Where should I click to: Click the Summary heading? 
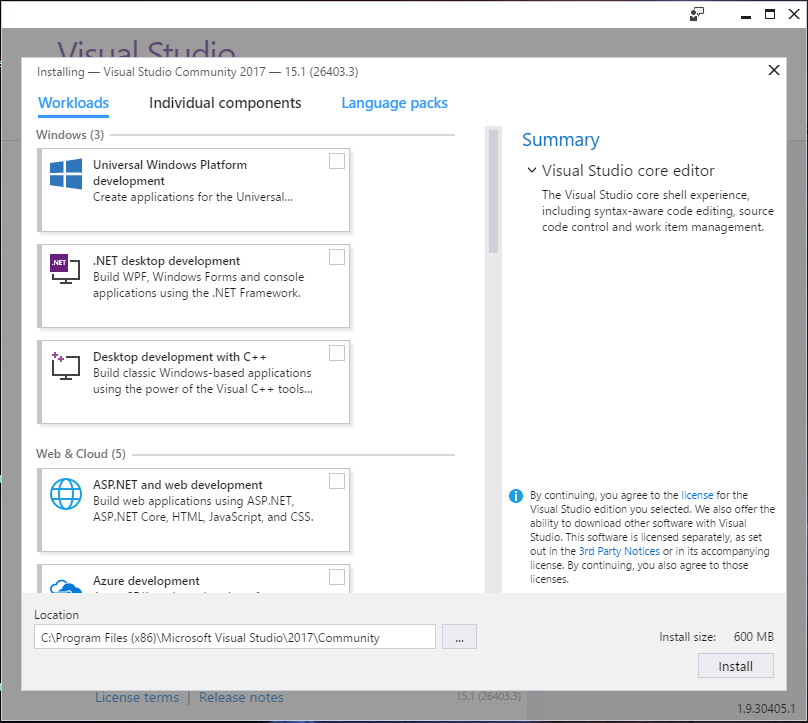click(561, 140)
